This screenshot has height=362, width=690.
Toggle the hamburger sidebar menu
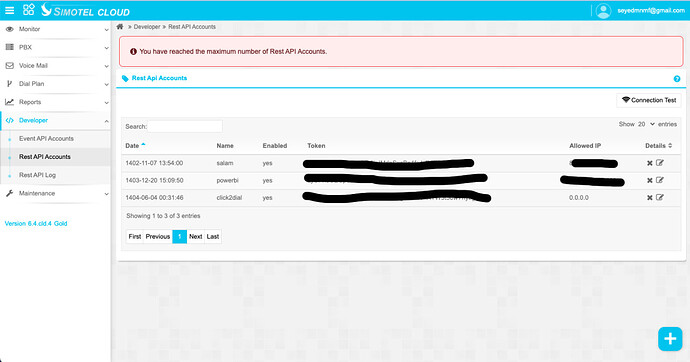point(9,10)
